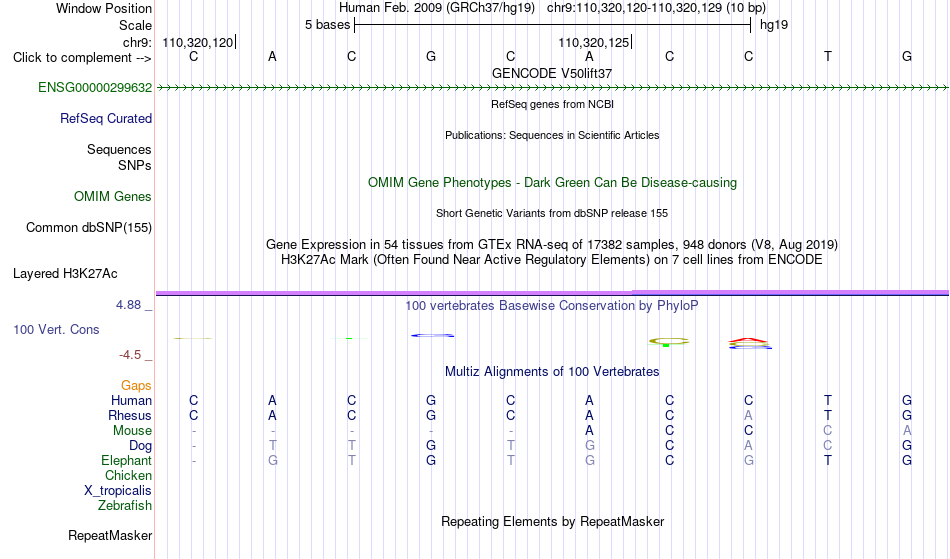Click 'RefSeq genes from NCBI' title

pos(553,104)
